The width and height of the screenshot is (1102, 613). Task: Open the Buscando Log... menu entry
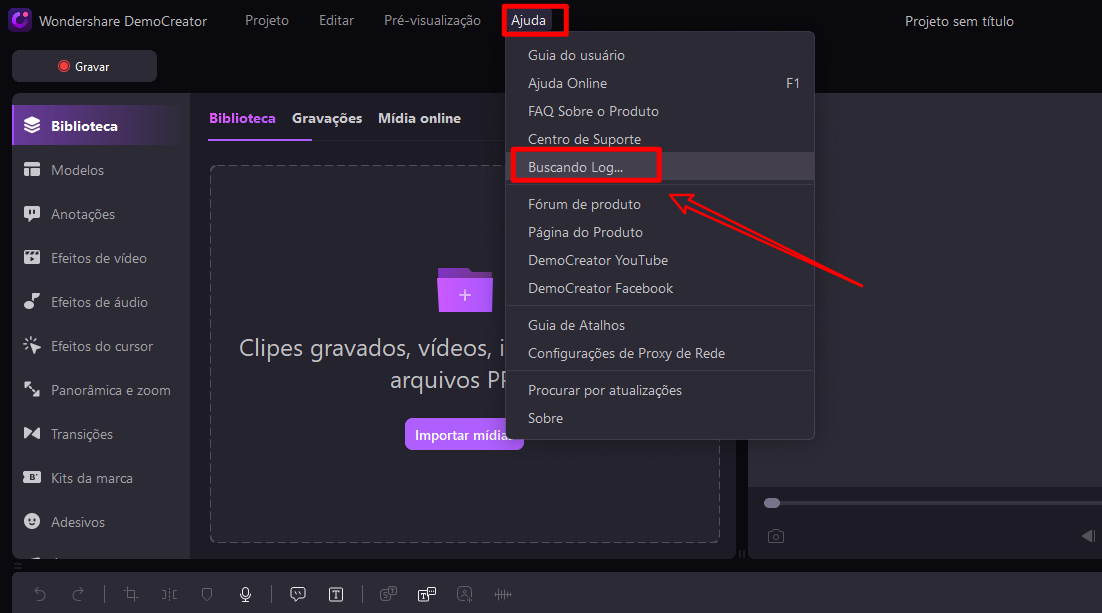click(x=575, y=167)
